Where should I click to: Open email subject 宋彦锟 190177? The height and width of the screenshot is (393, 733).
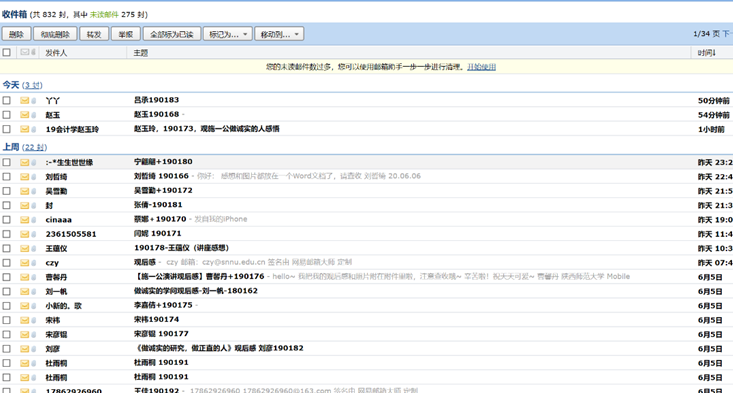coord(161,334)
